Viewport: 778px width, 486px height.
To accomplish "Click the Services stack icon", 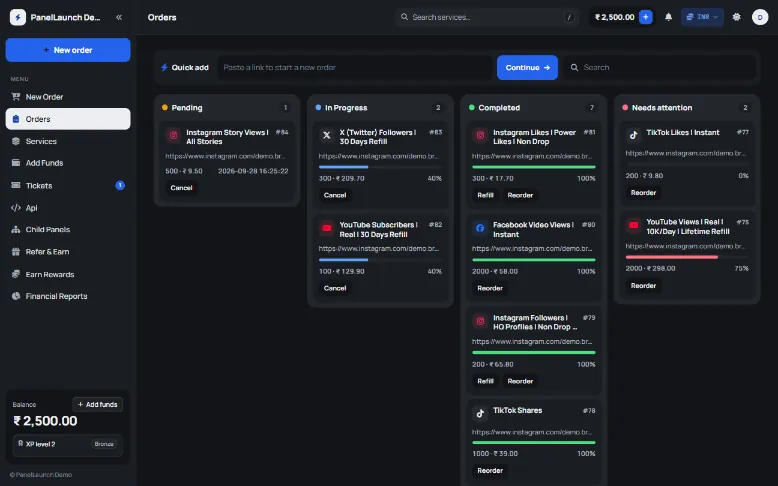I will click(x=16, y=141).
